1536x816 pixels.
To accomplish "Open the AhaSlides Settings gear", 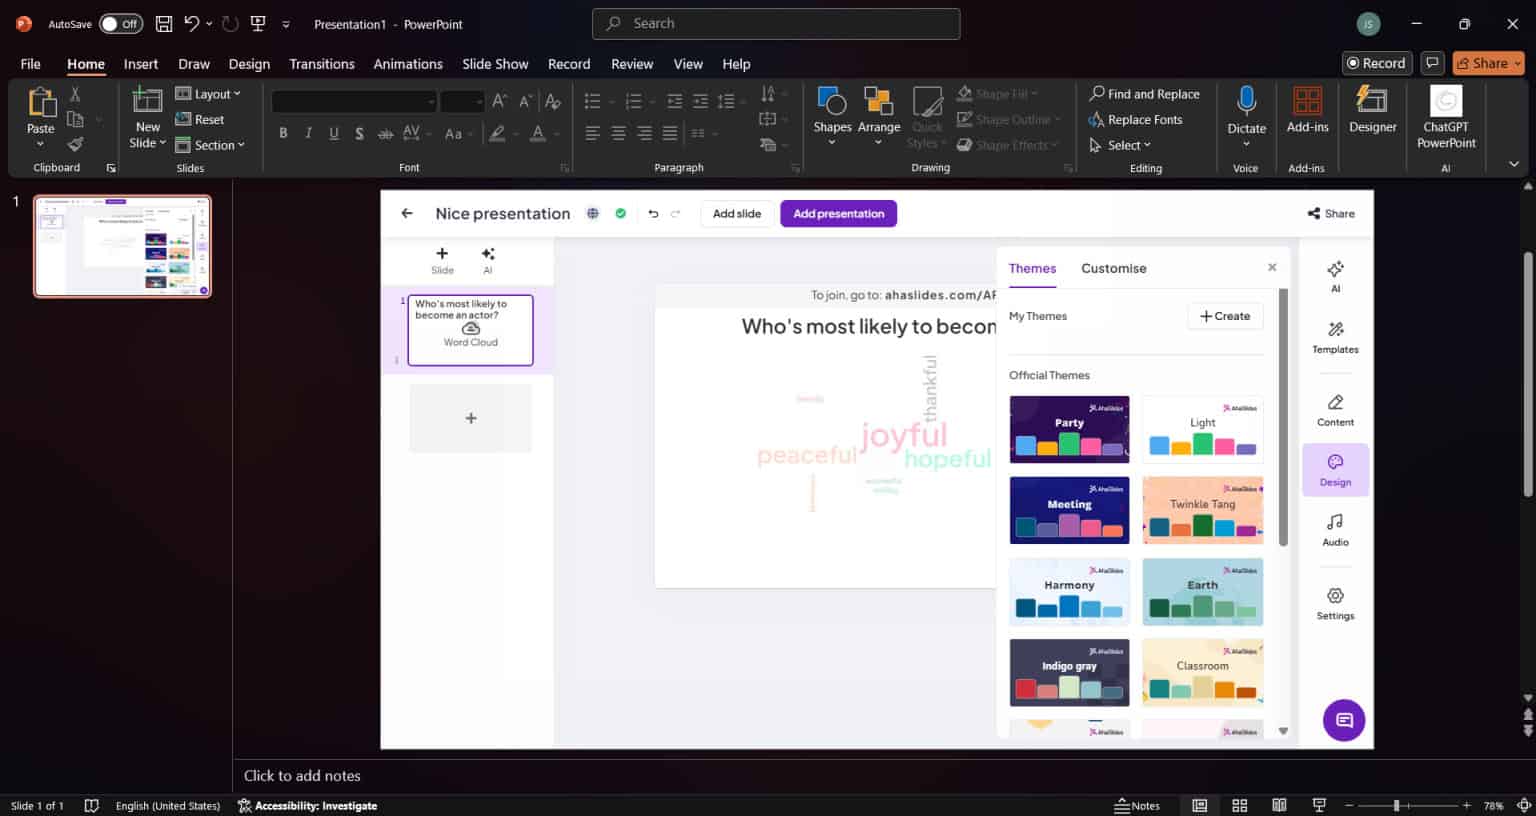I will 1335,603.
